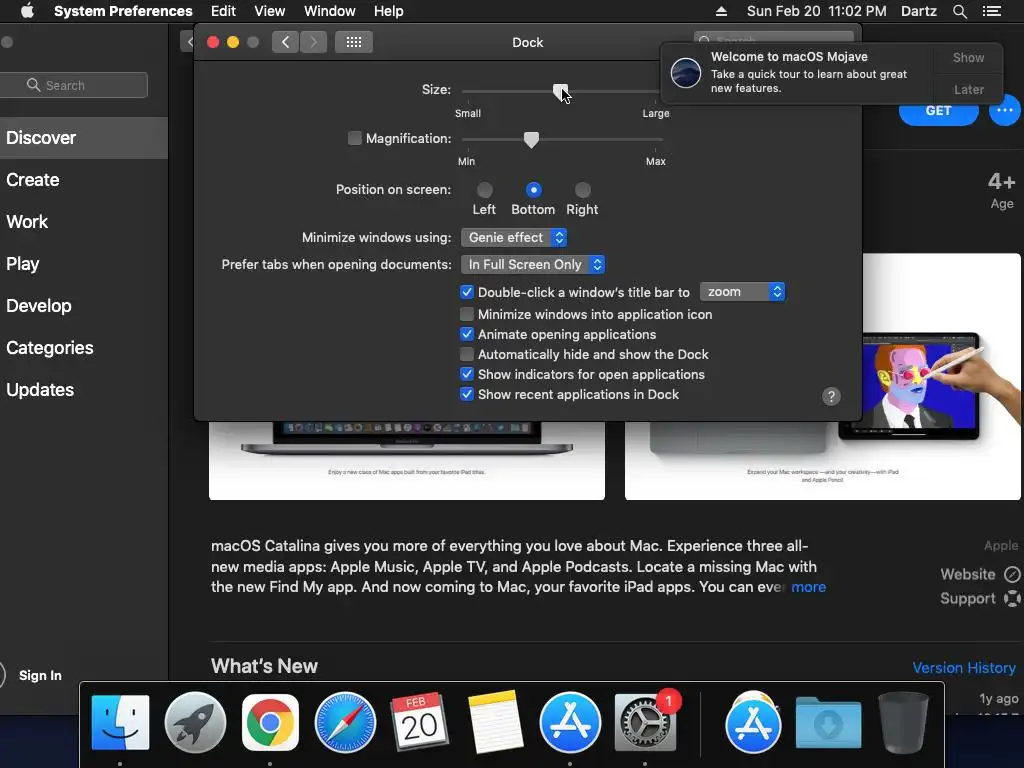Open In Full Screen Only tabs dropdown
Screen dimensions: 1024x768
(533, 264)
